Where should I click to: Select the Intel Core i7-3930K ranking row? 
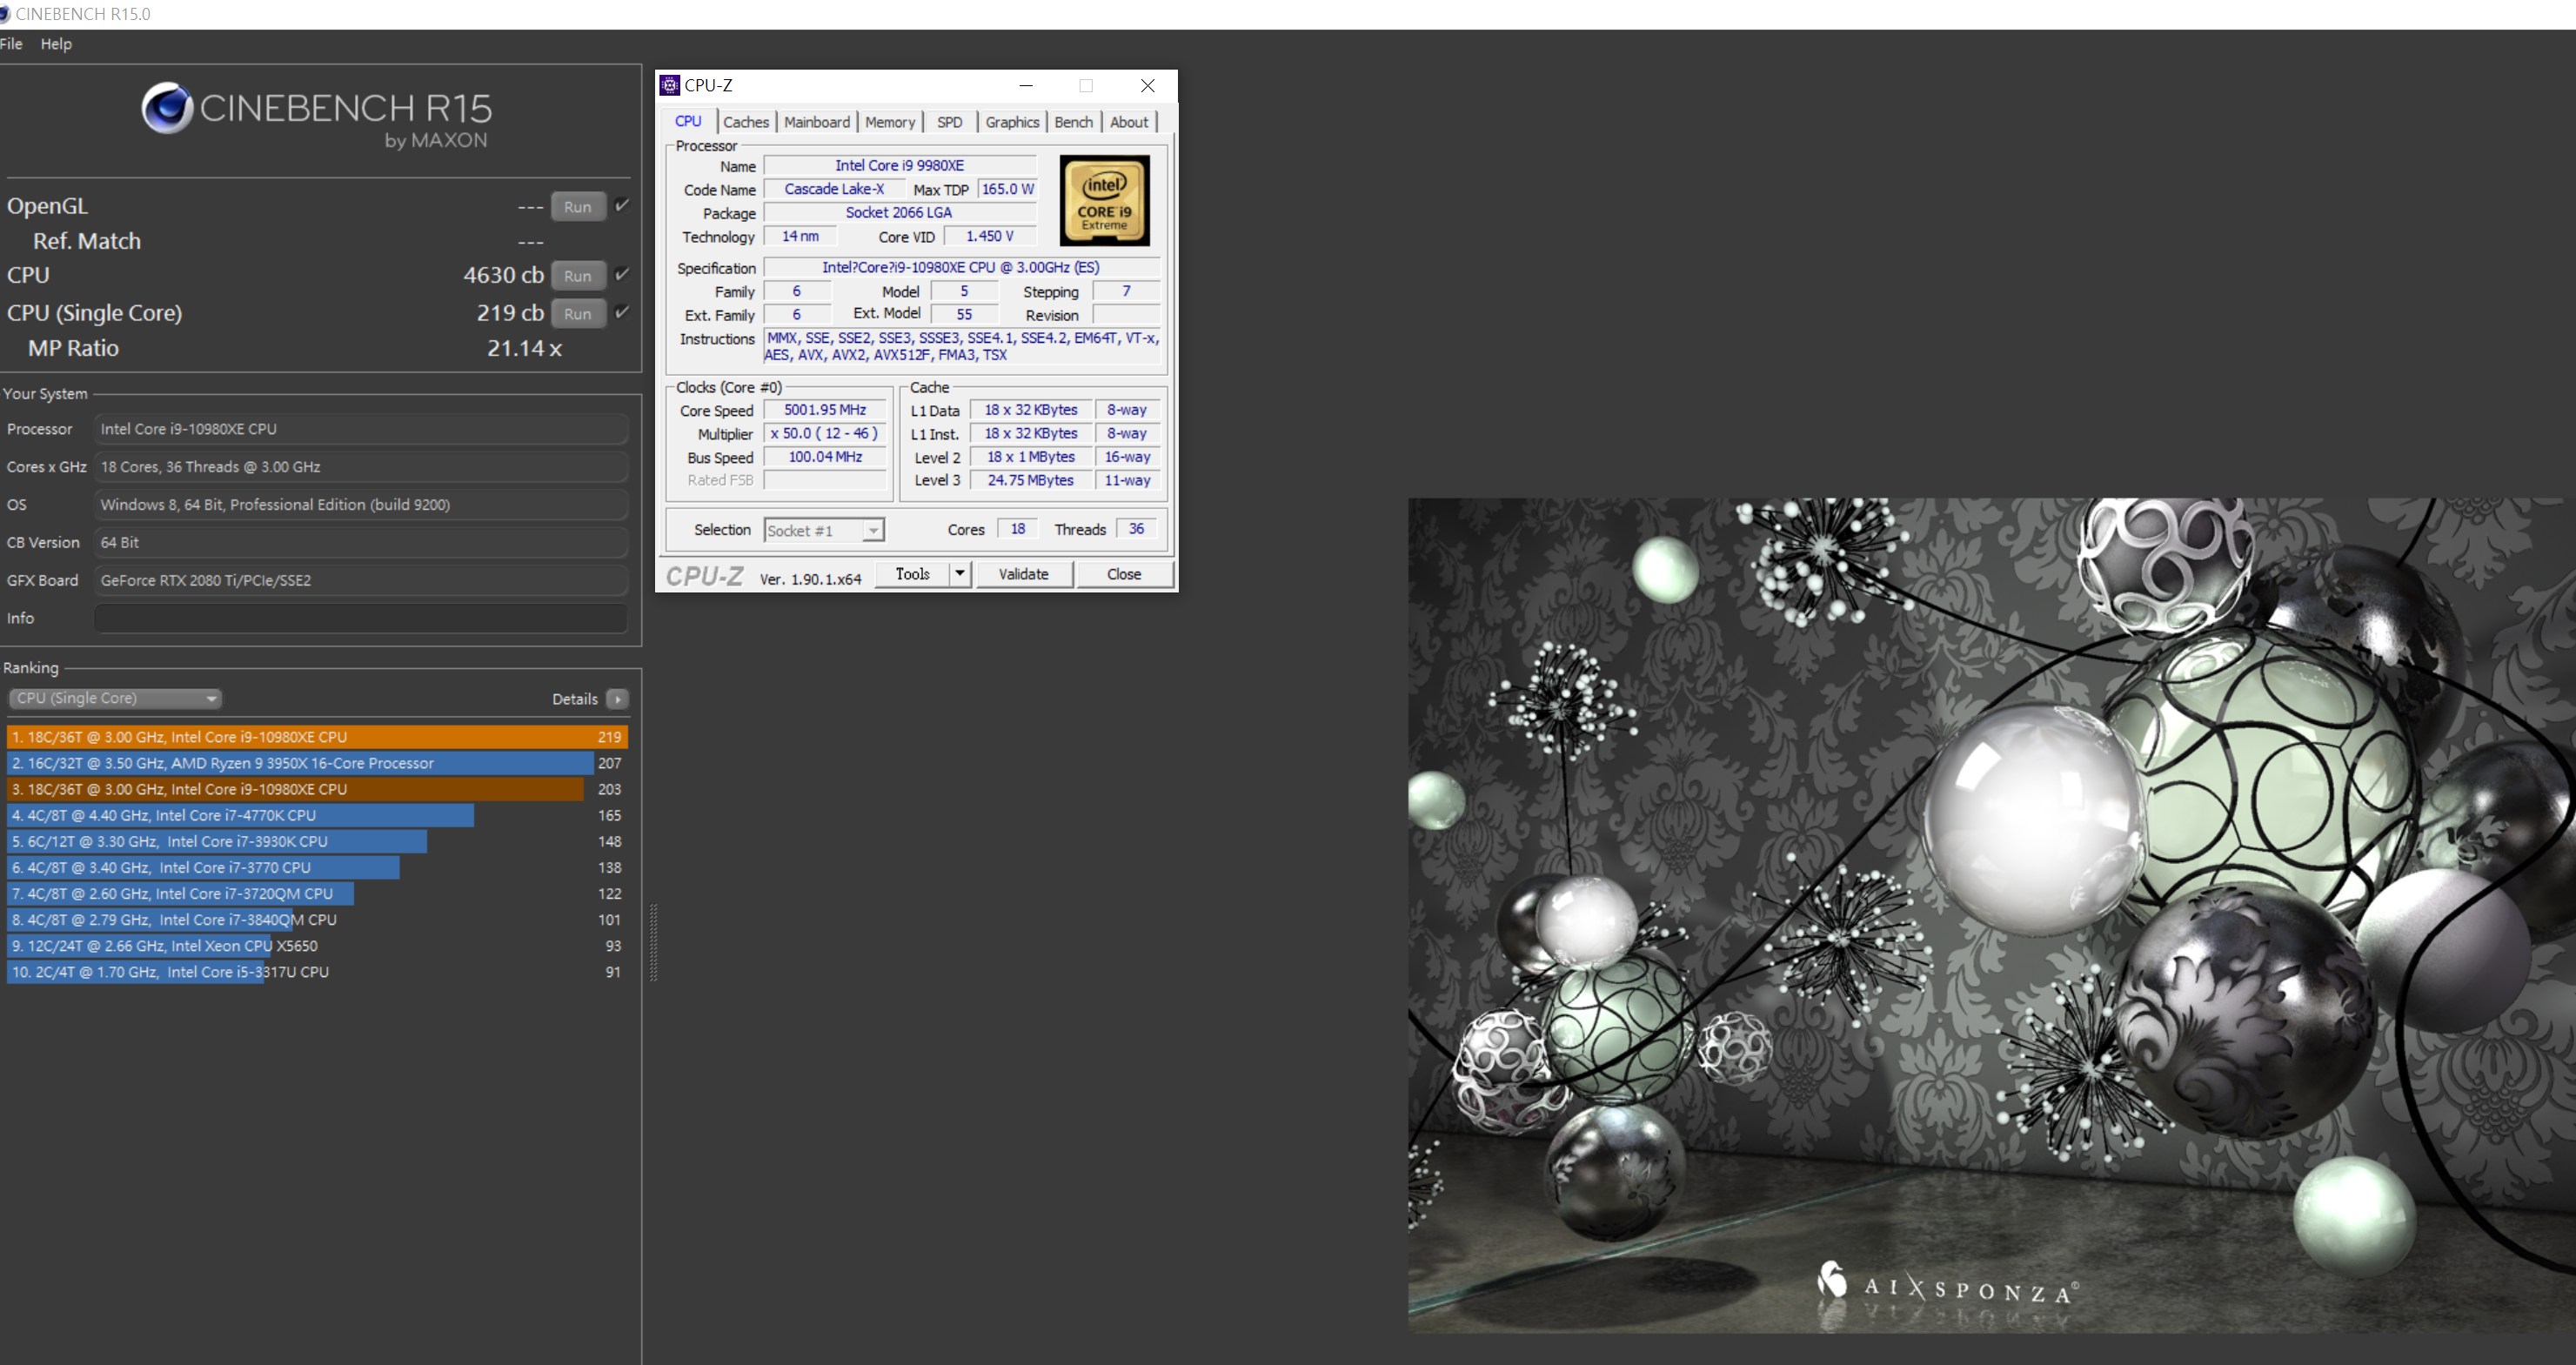[317, 841]
